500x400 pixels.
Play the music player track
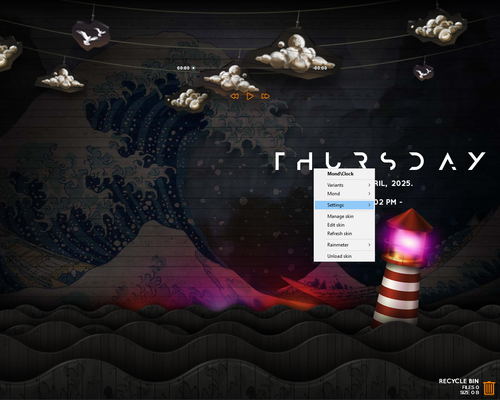coord(250,96)
